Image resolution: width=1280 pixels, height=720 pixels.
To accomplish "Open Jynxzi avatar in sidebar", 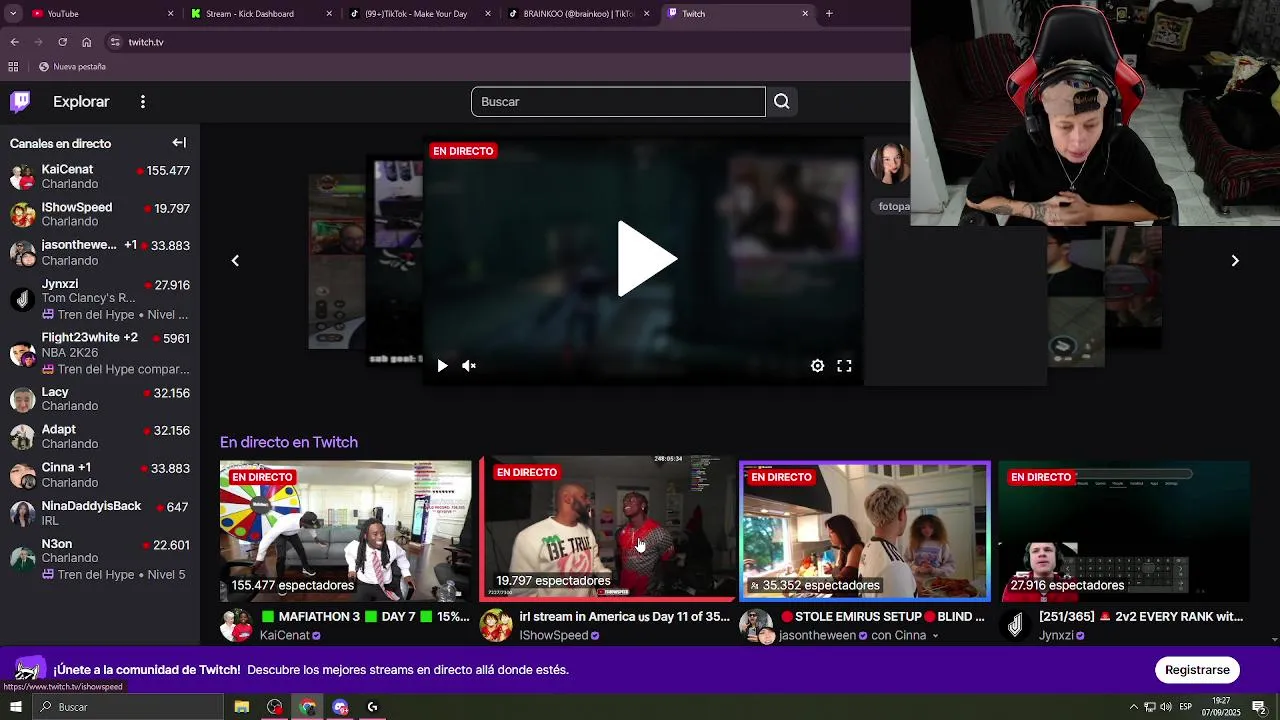I will click(x=22, y=298).
